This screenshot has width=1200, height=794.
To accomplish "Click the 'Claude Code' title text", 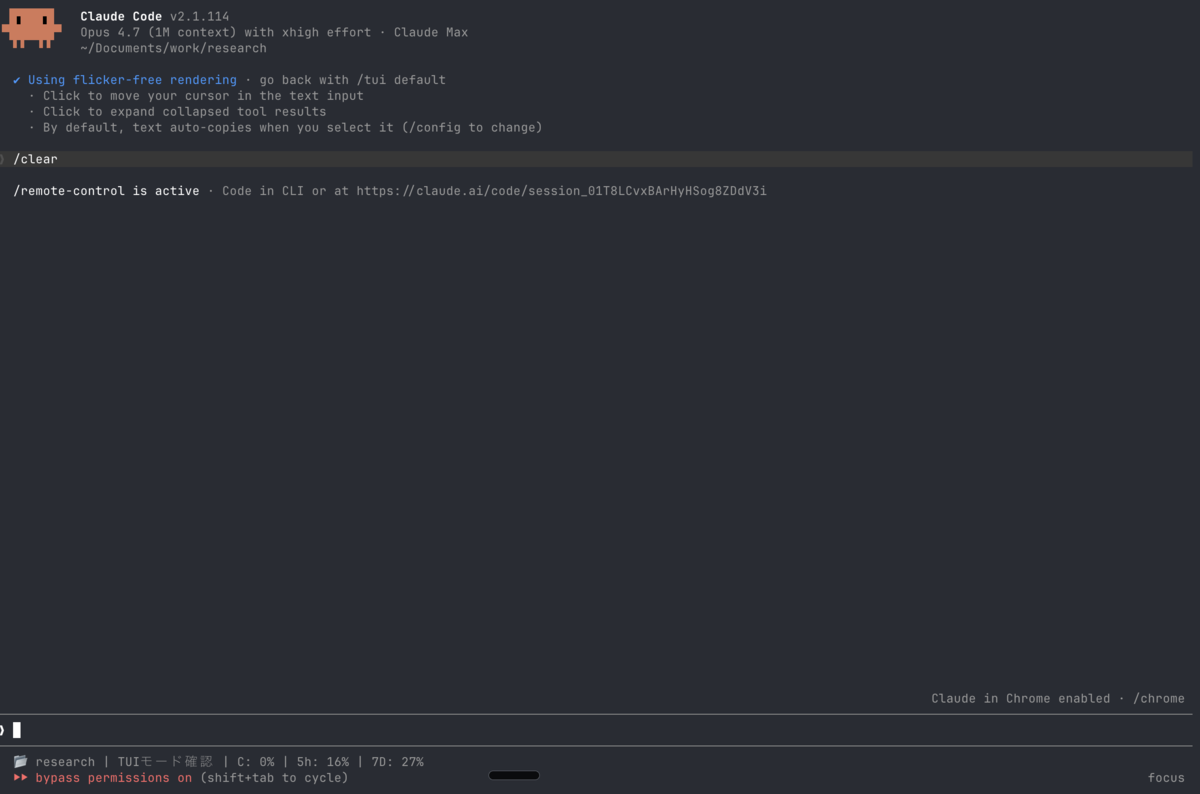I will coord(121,17).
